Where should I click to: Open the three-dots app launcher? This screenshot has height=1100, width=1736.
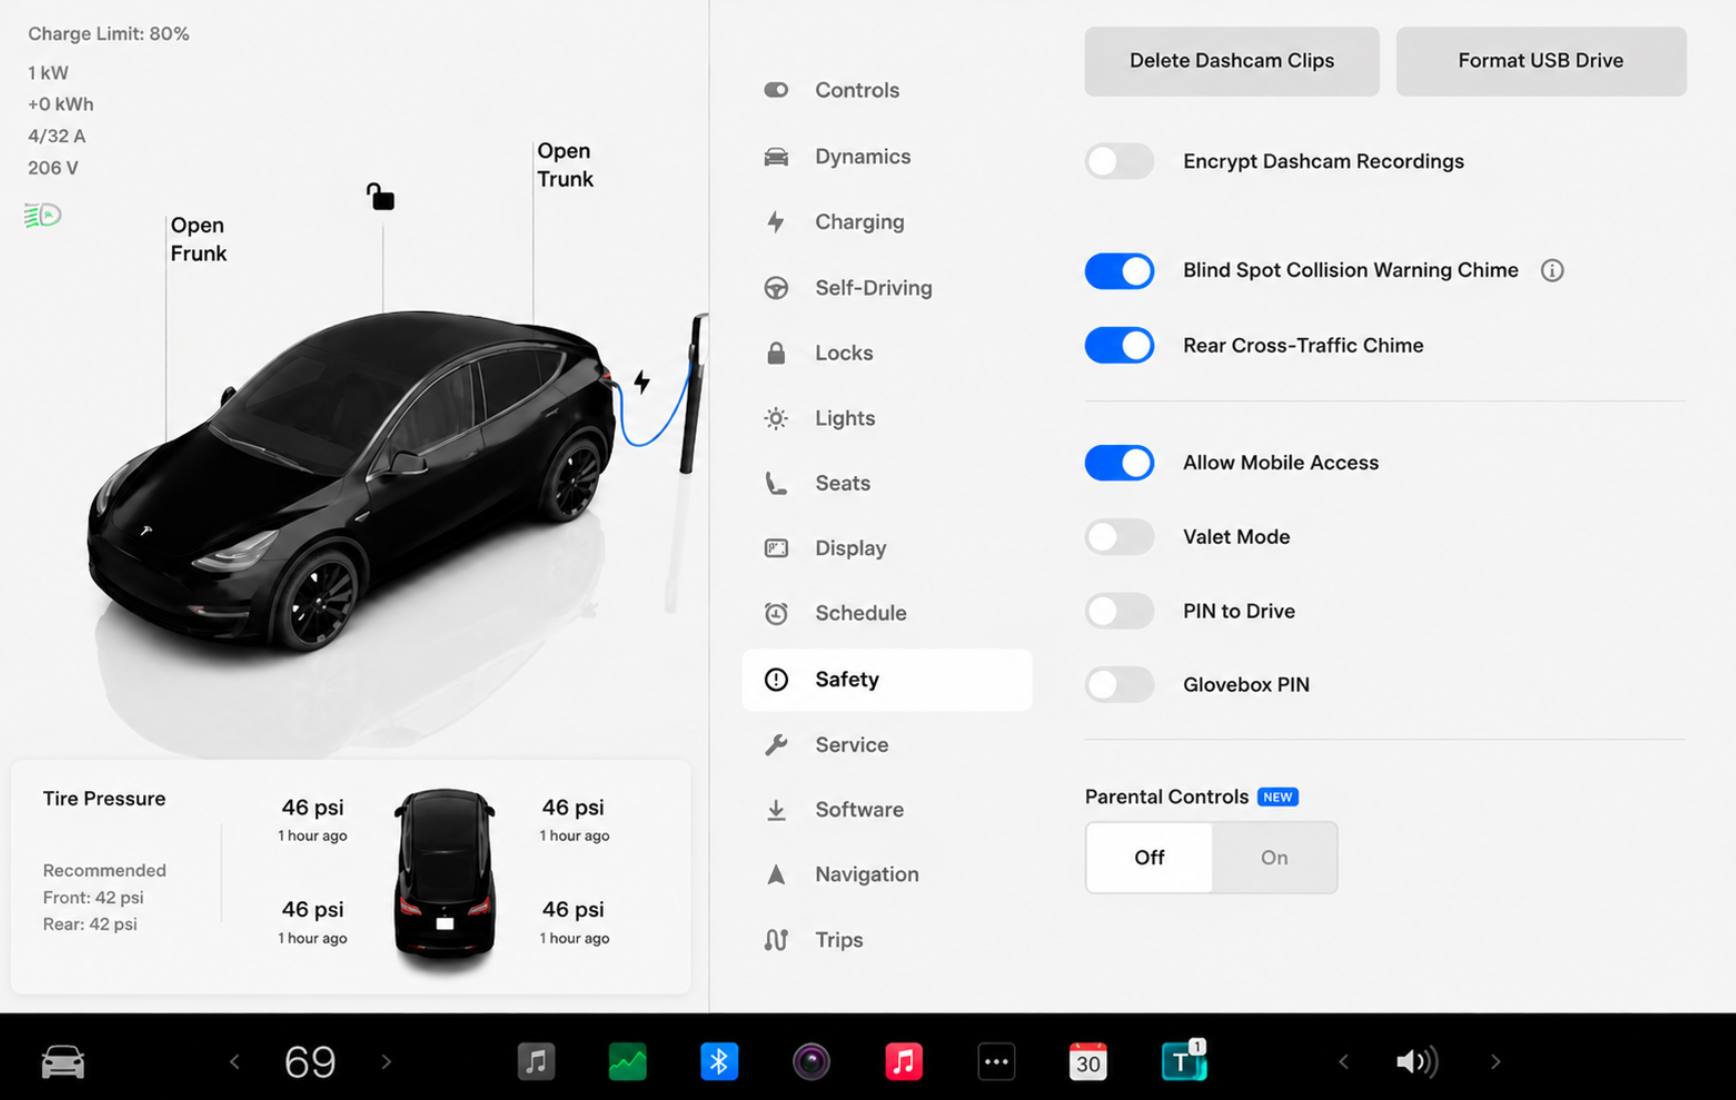(x=996, y=1061)
